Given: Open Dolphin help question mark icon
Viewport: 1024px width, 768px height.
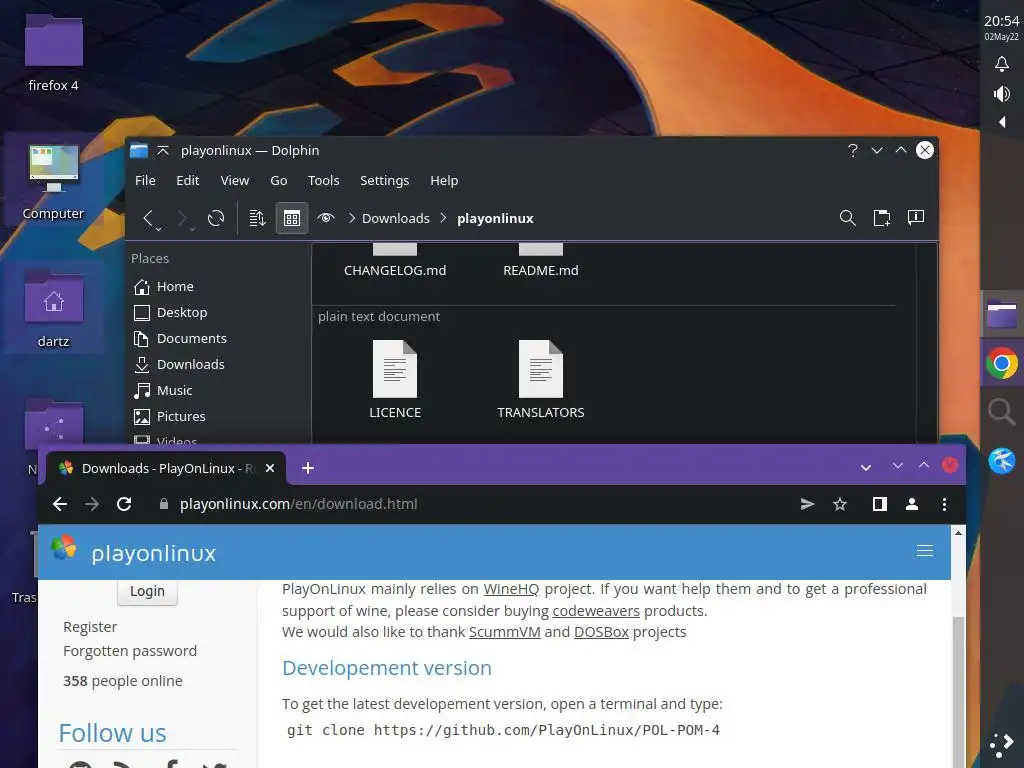Looking at the screenshot, I should click(852, 150).
